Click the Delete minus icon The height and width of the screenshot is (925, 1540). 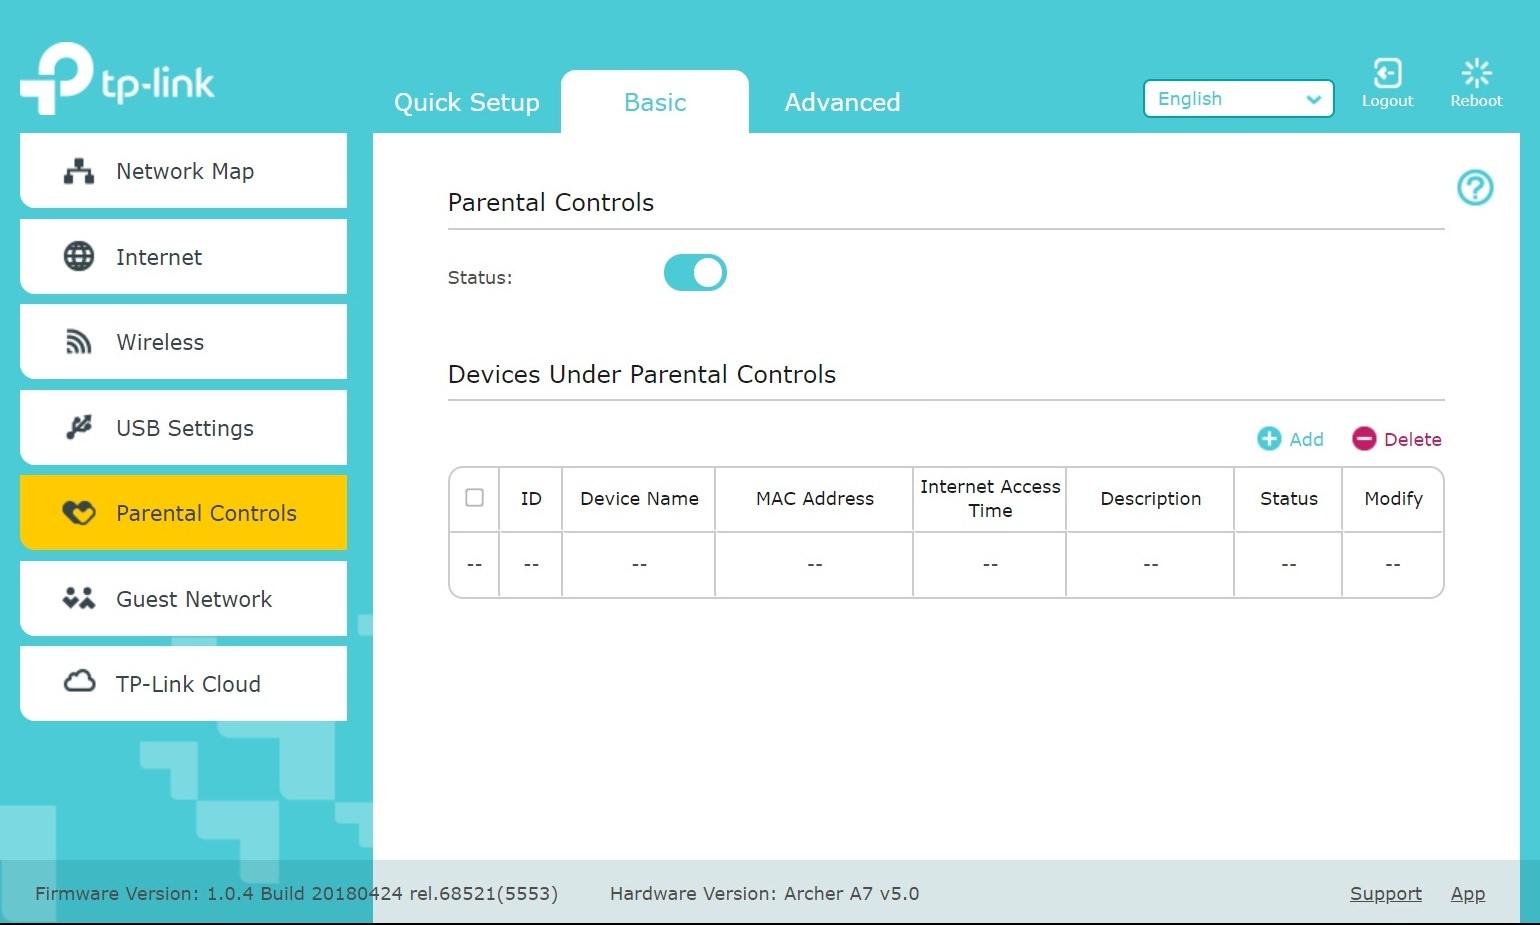click(x=1364, y=438)
